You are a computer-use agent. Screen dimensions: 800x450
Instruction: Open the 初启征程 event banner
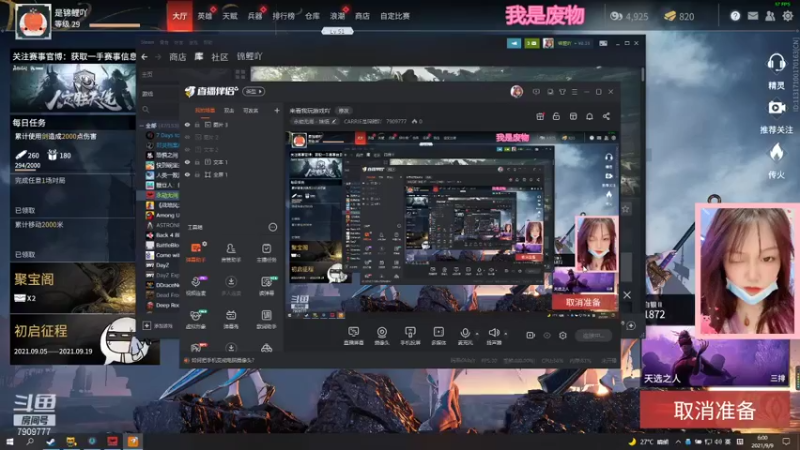[x=73, y=339]
